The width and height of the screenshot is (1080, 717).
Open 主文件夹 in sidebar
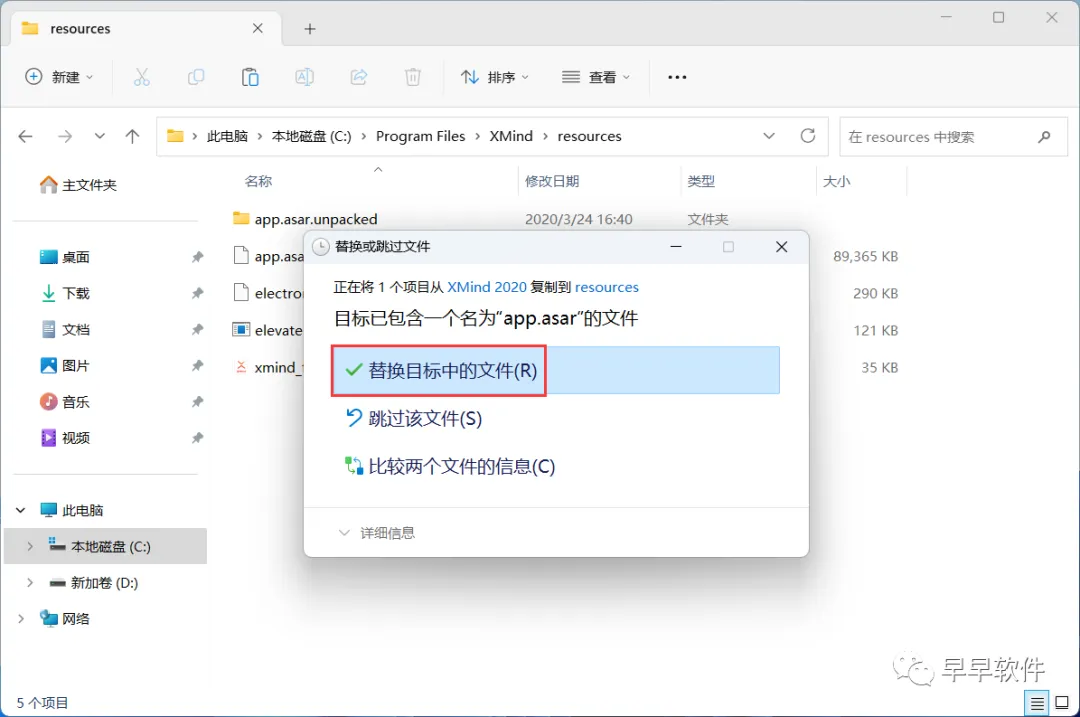78,185
